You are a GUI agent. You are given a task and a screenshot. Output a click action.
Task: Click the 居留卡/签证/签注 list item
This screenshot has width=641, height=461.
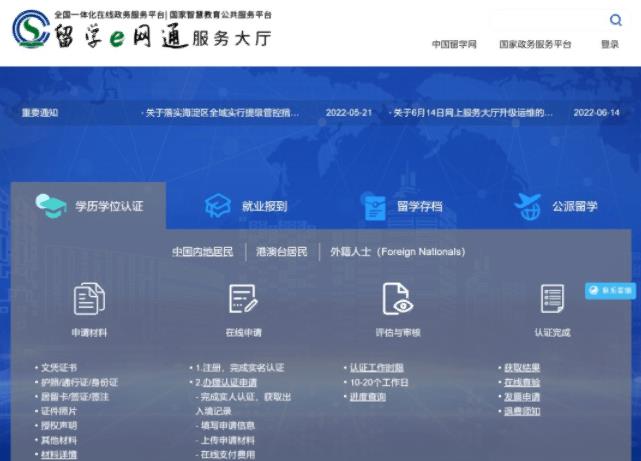75,397
